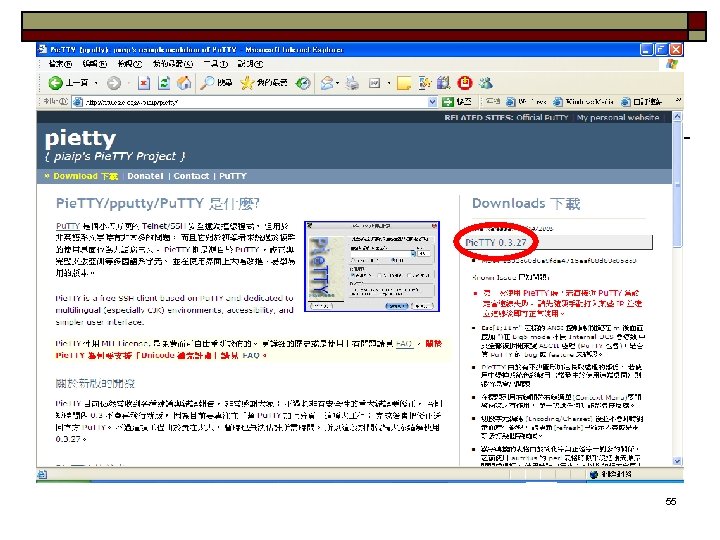Click the History clock icon
The width and height of the screenshot is (720, 540).
pyautogui.click(x=303, y=83)
